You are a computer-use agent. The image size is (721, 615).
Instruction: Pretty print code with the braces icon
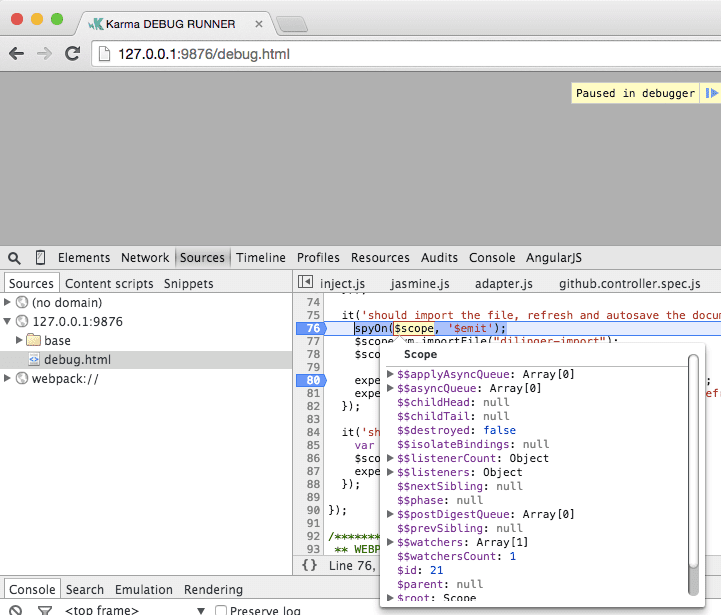(309, 565)
